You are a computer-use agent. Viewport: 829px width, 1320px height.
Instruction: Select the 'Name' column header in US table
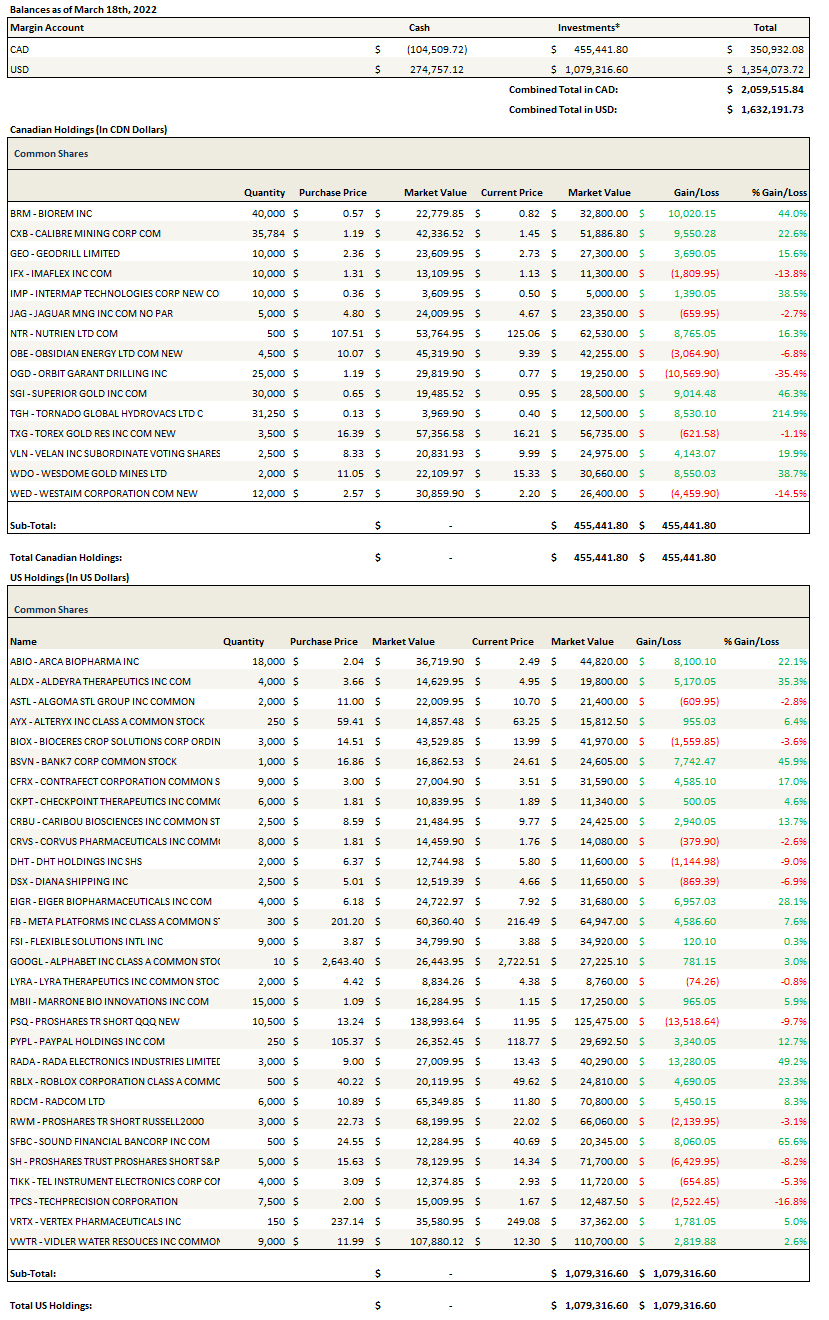pos(23,641)
